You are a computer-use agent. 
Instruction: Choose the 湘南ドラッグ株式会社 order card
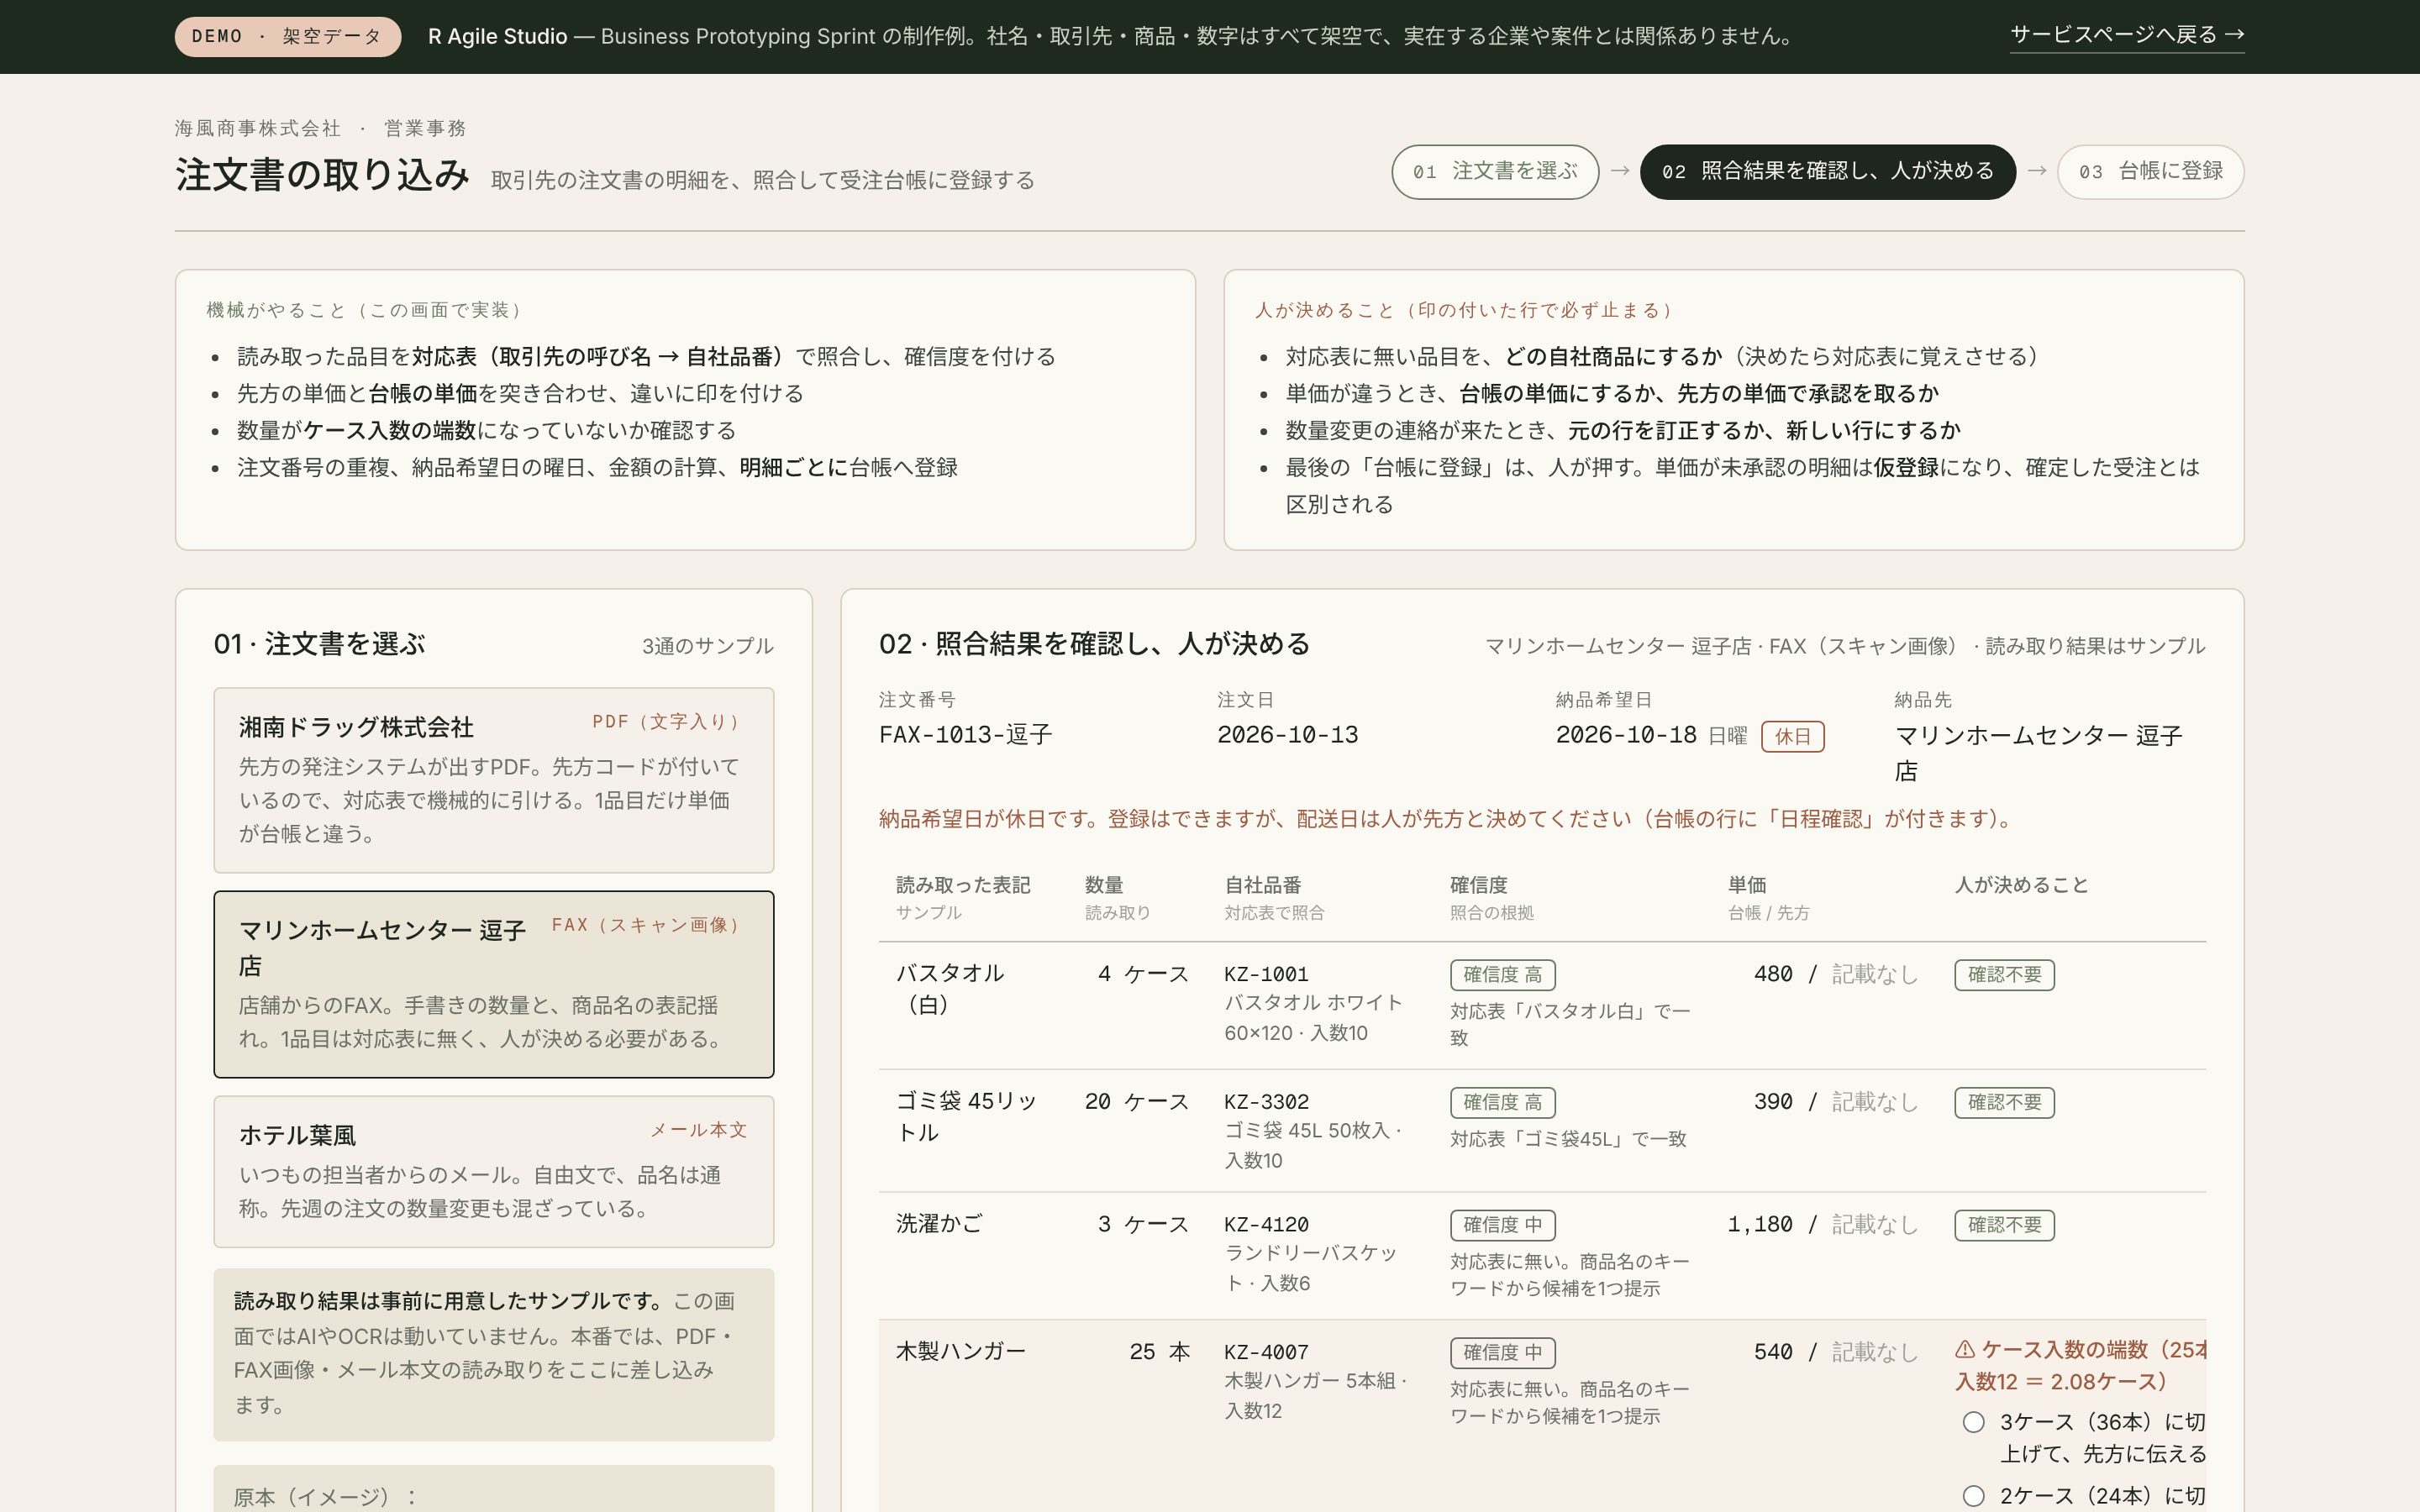[494, 780]
